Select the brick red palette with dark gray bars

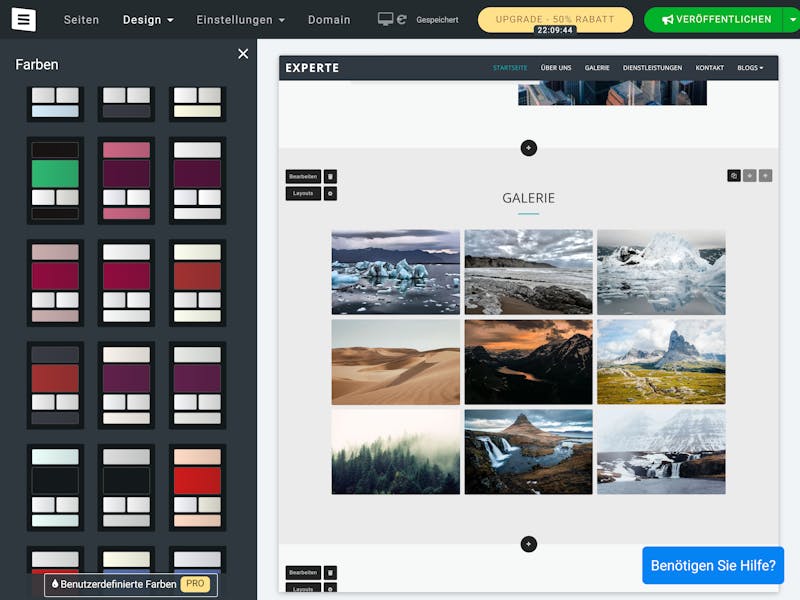click(x=55, y=385)
